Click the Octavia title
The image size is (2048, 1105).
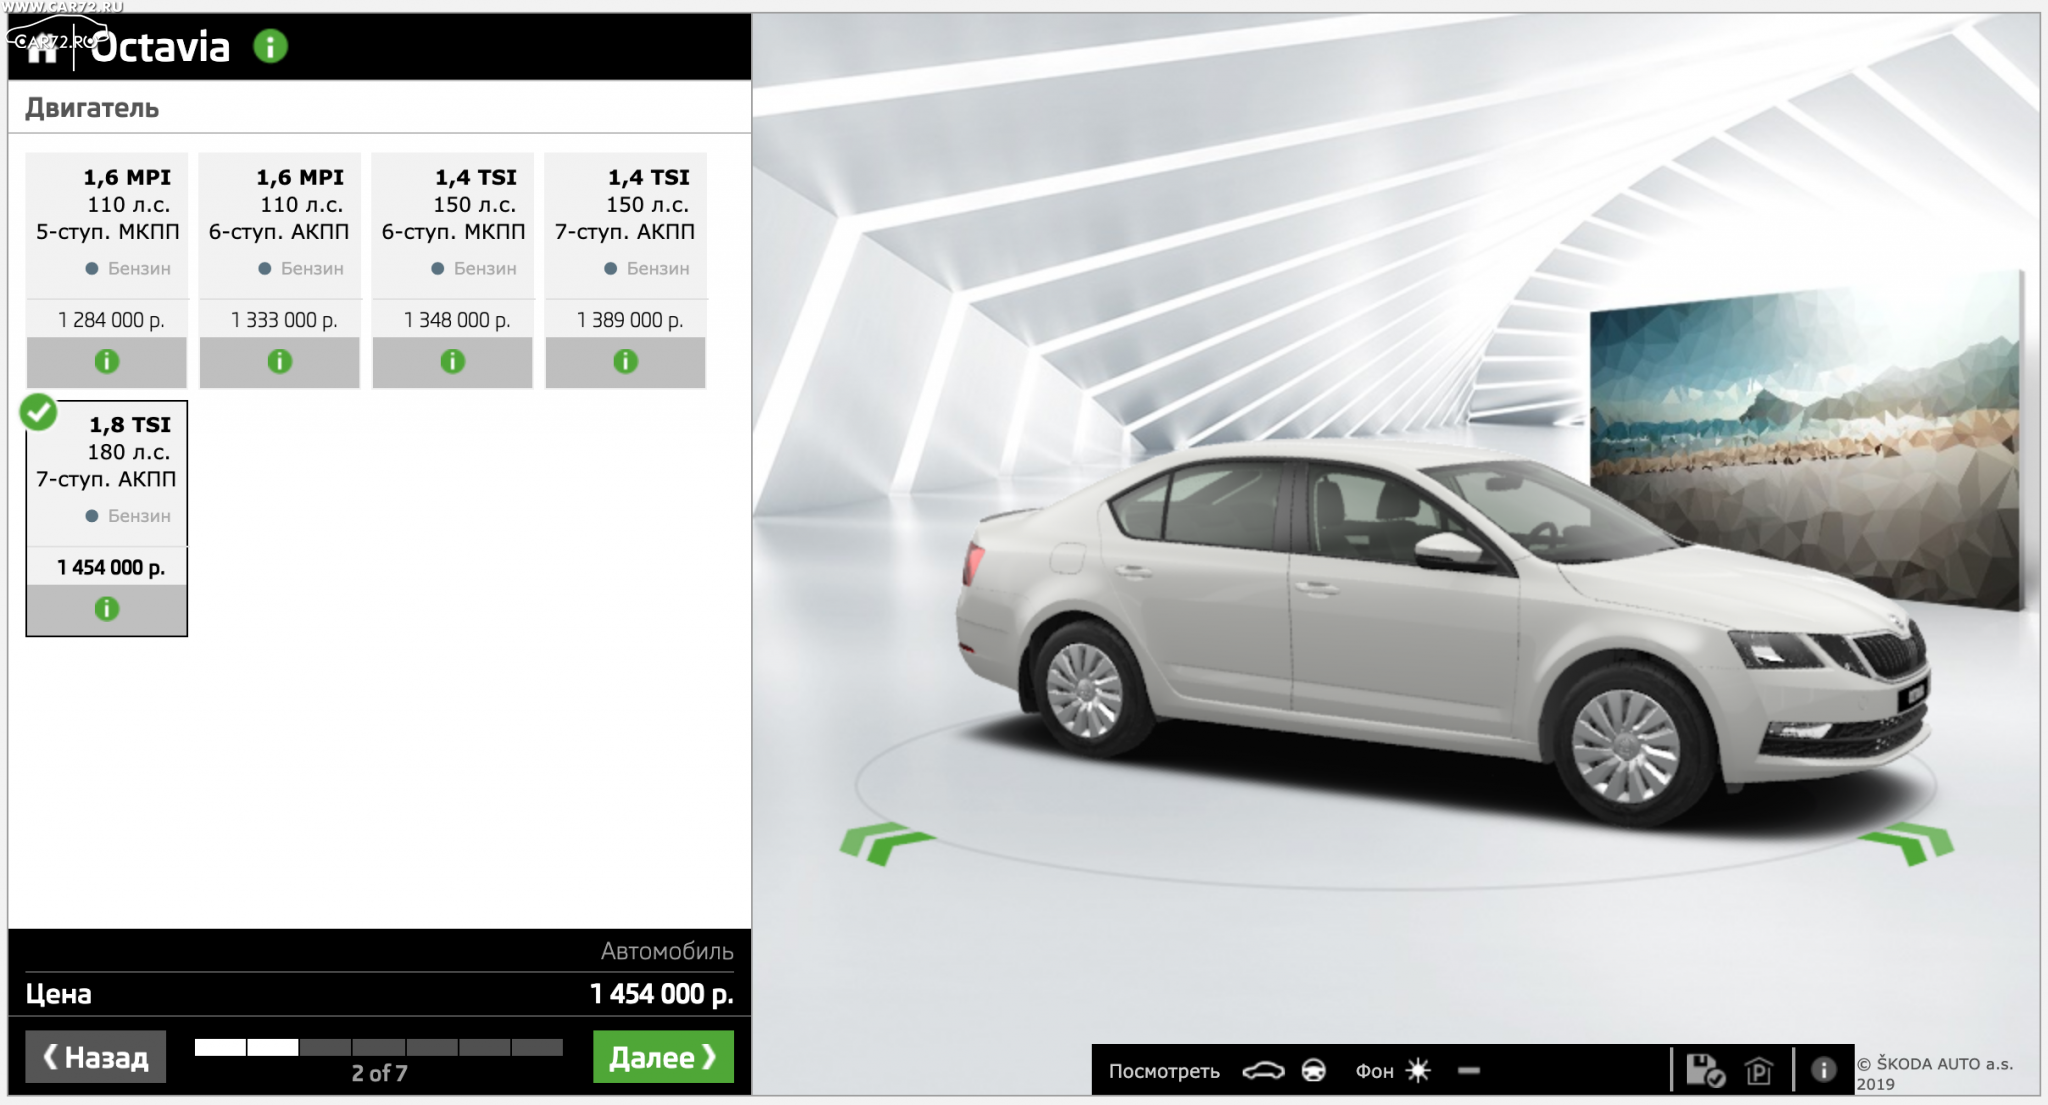pyautogui.click(x=160, y=47)
